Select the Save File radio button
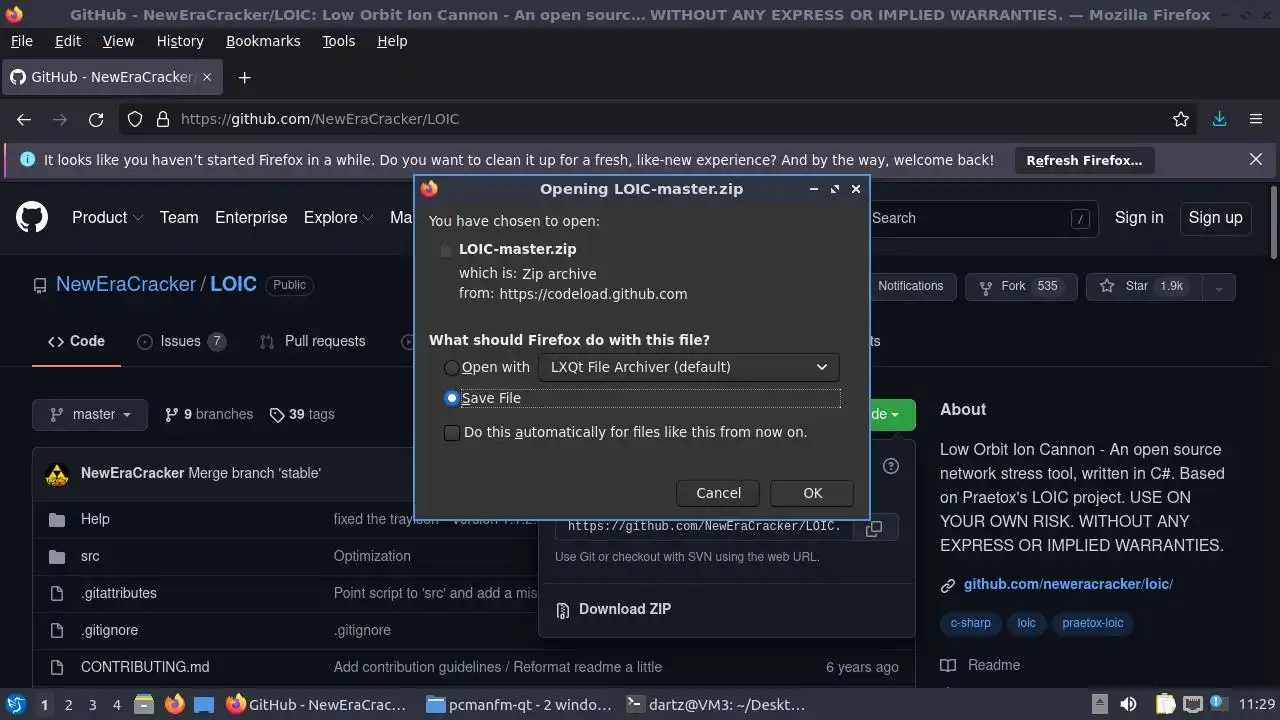The height and width of the screenshot is (720, 1280). coord(452,398)
